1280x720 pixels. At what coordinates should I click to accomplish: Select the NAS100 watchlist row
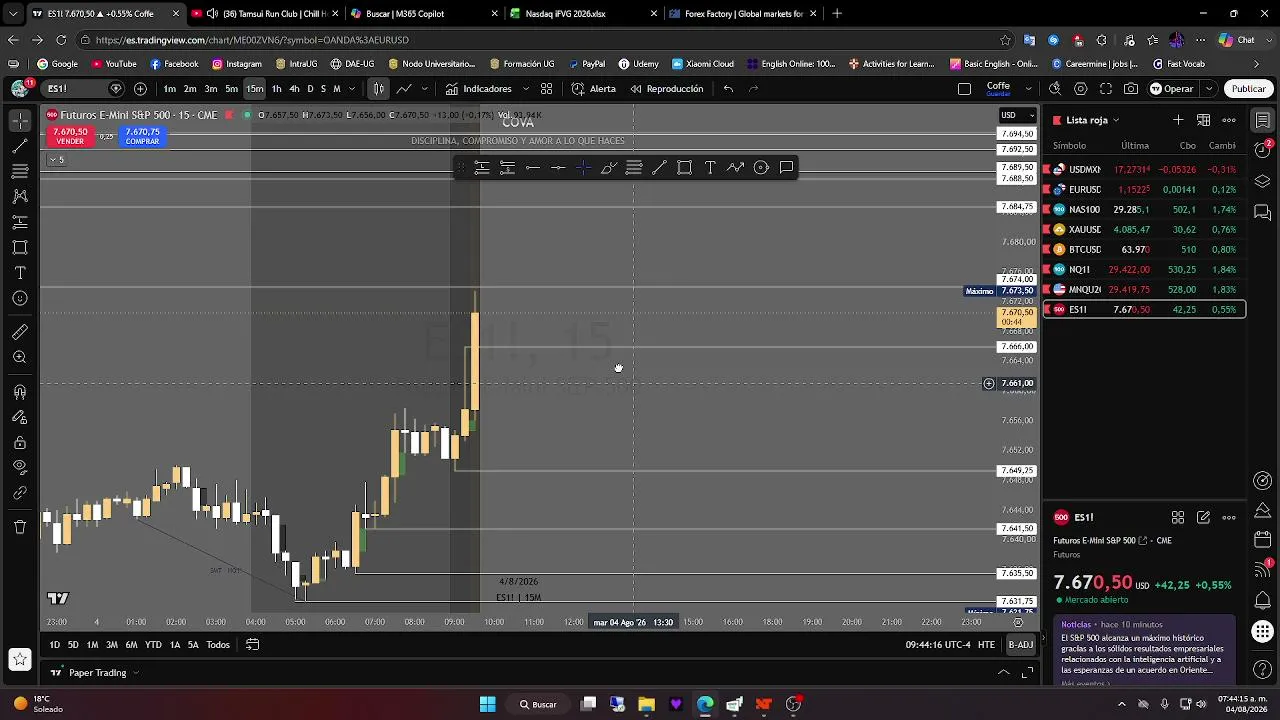pyautogui.click(x=1145, y=210)
